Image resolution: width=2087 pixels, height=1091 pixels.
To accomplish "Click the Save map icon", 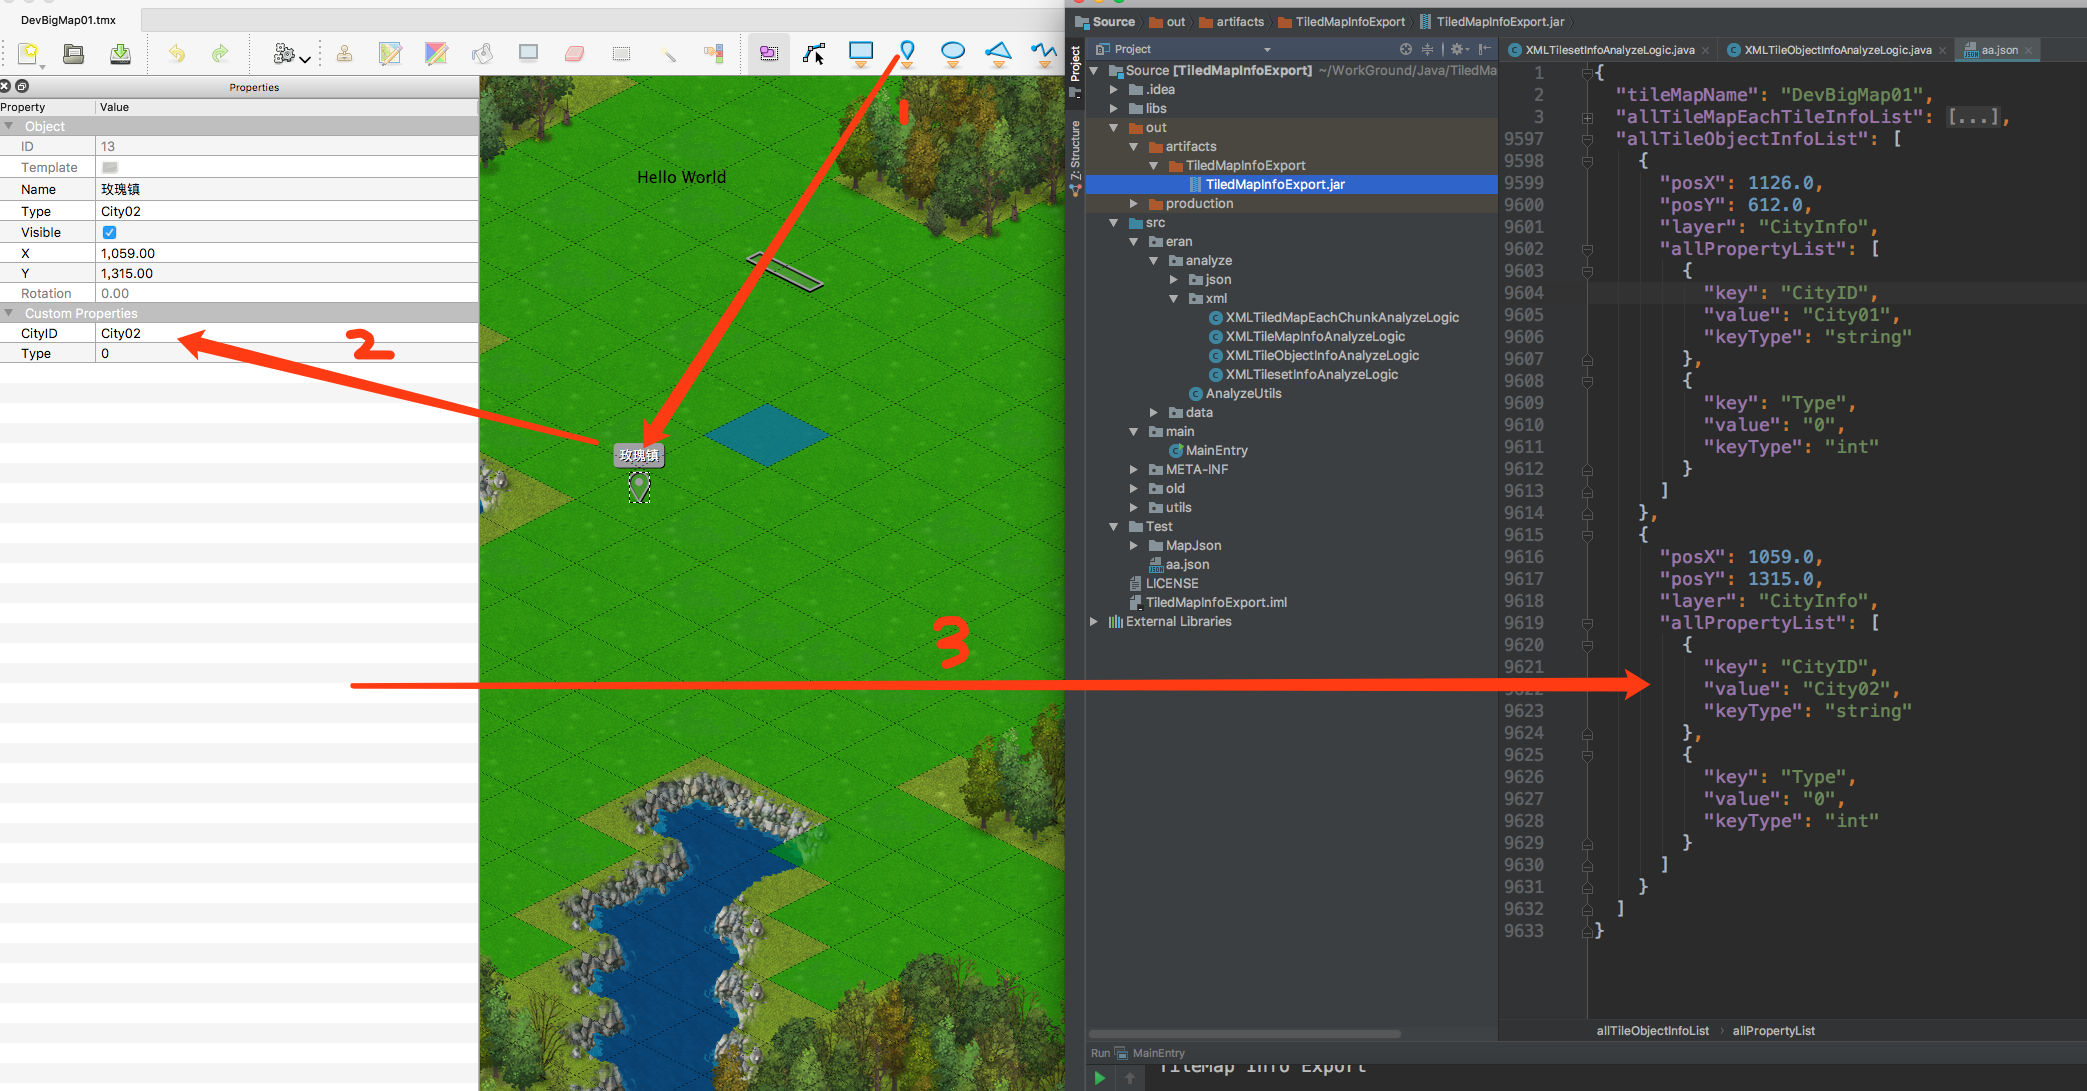I will (120, 53).
